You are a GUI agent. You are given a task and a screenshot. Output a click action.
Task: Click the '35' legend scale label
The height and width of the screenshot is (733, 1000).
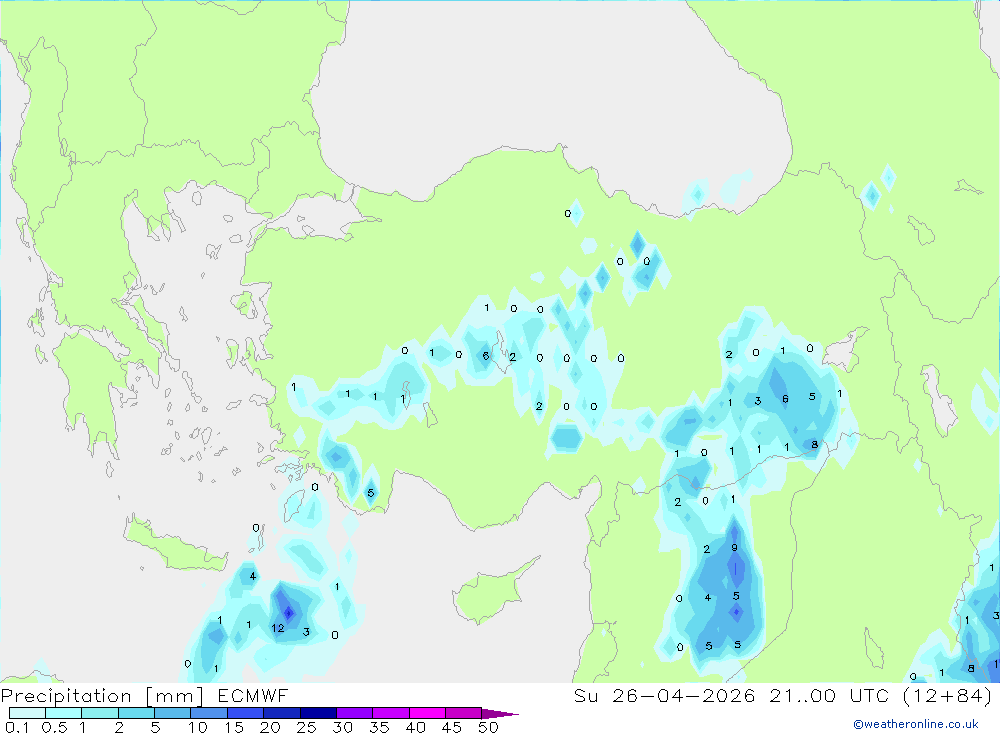379,727
